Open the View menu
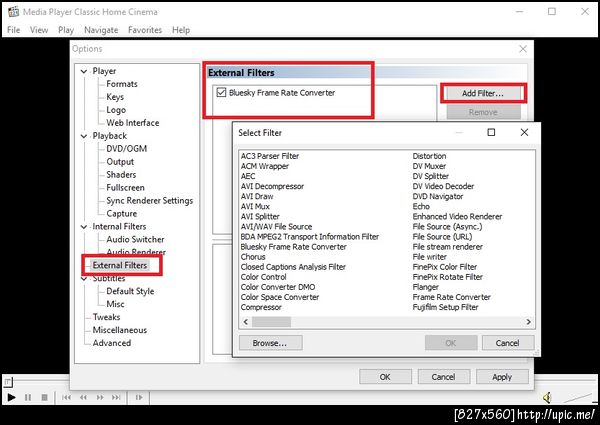Image resolution: width=600 pixels, height=425 pixels. tap(39, 30)
